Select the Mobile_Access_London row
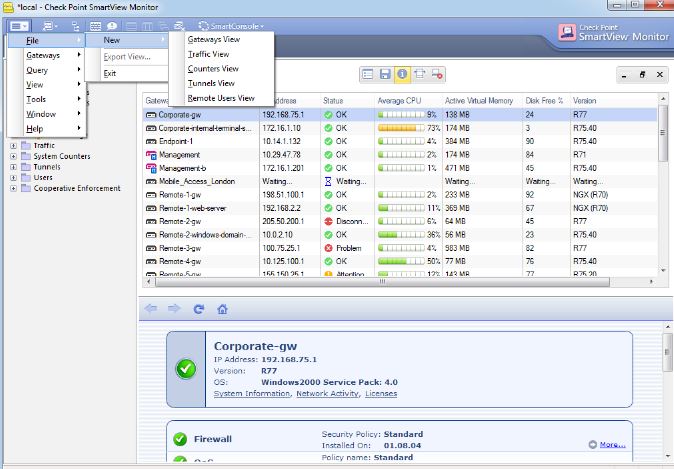This screenshot has width=674, height=469. pyautogui.click(x=400, y=181)
